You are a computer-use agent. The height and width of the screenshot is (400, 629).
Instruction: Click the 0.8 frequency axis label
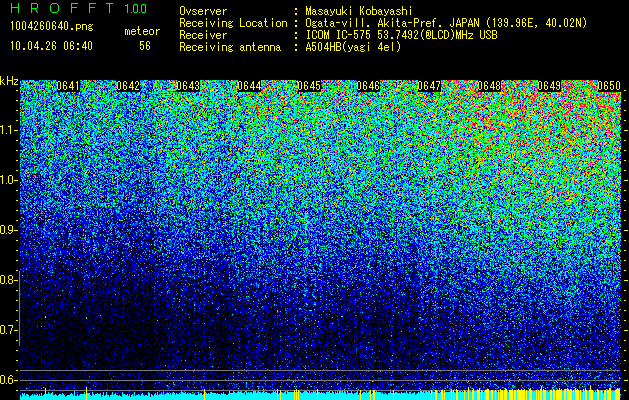[7, 280]
